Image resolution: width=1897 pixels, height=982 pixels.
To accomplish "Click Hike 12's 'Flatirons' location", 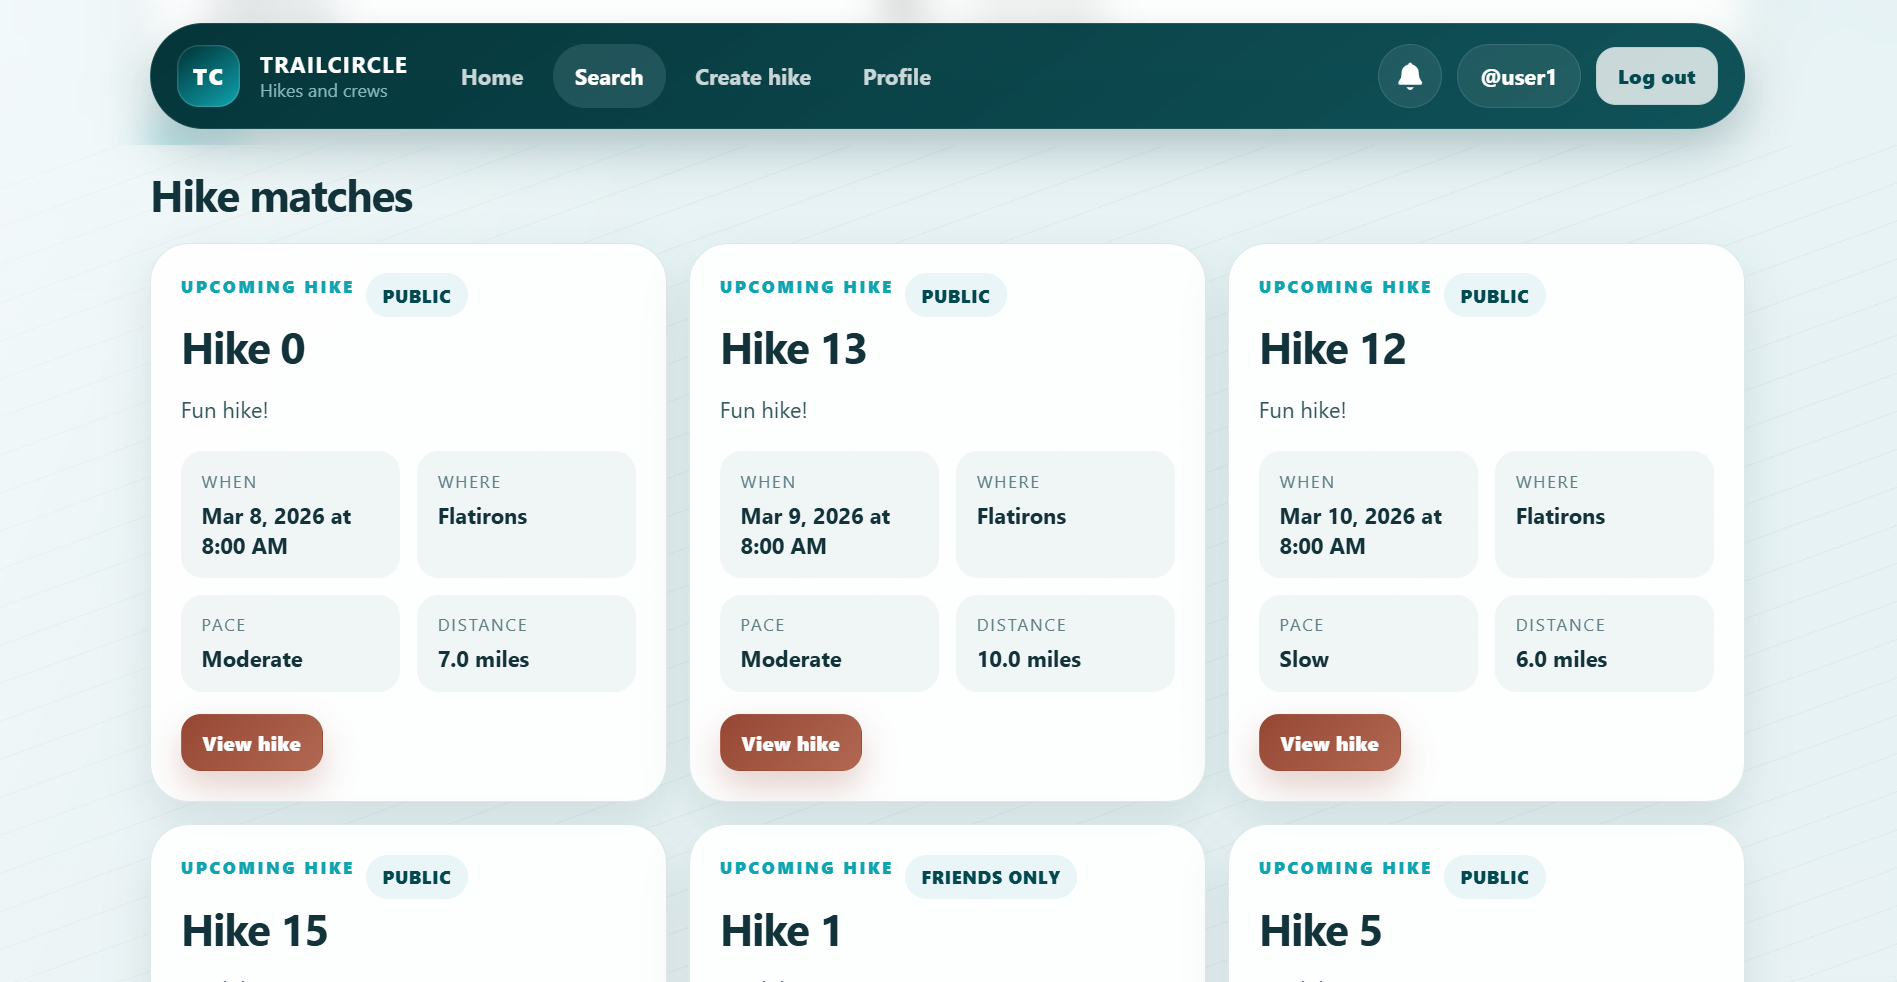I will 1560,516.
